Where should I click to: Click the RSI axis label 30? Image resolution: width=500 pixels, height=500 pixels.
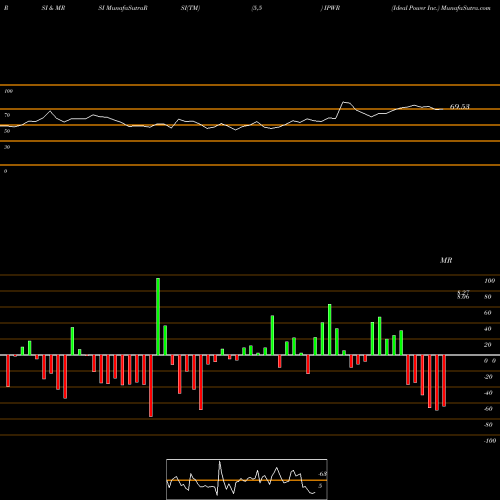click(7, 147)
